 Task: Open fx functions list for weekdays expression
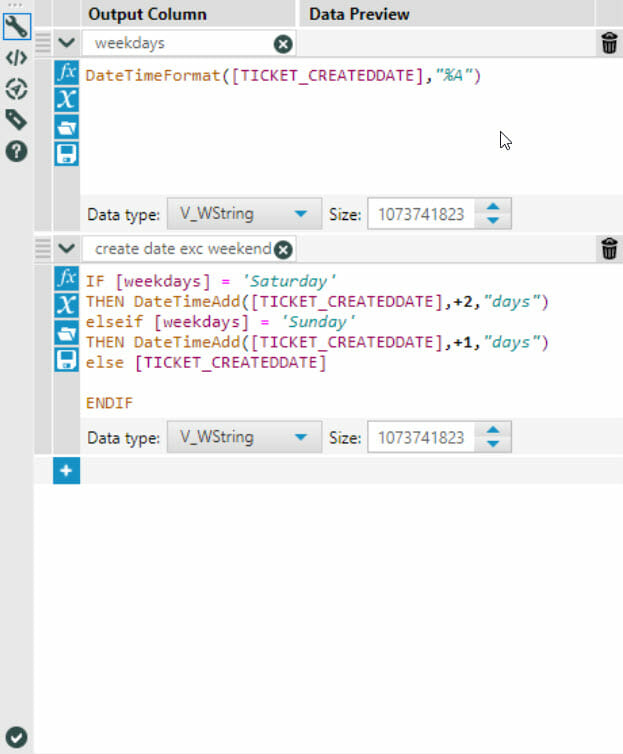66,73
